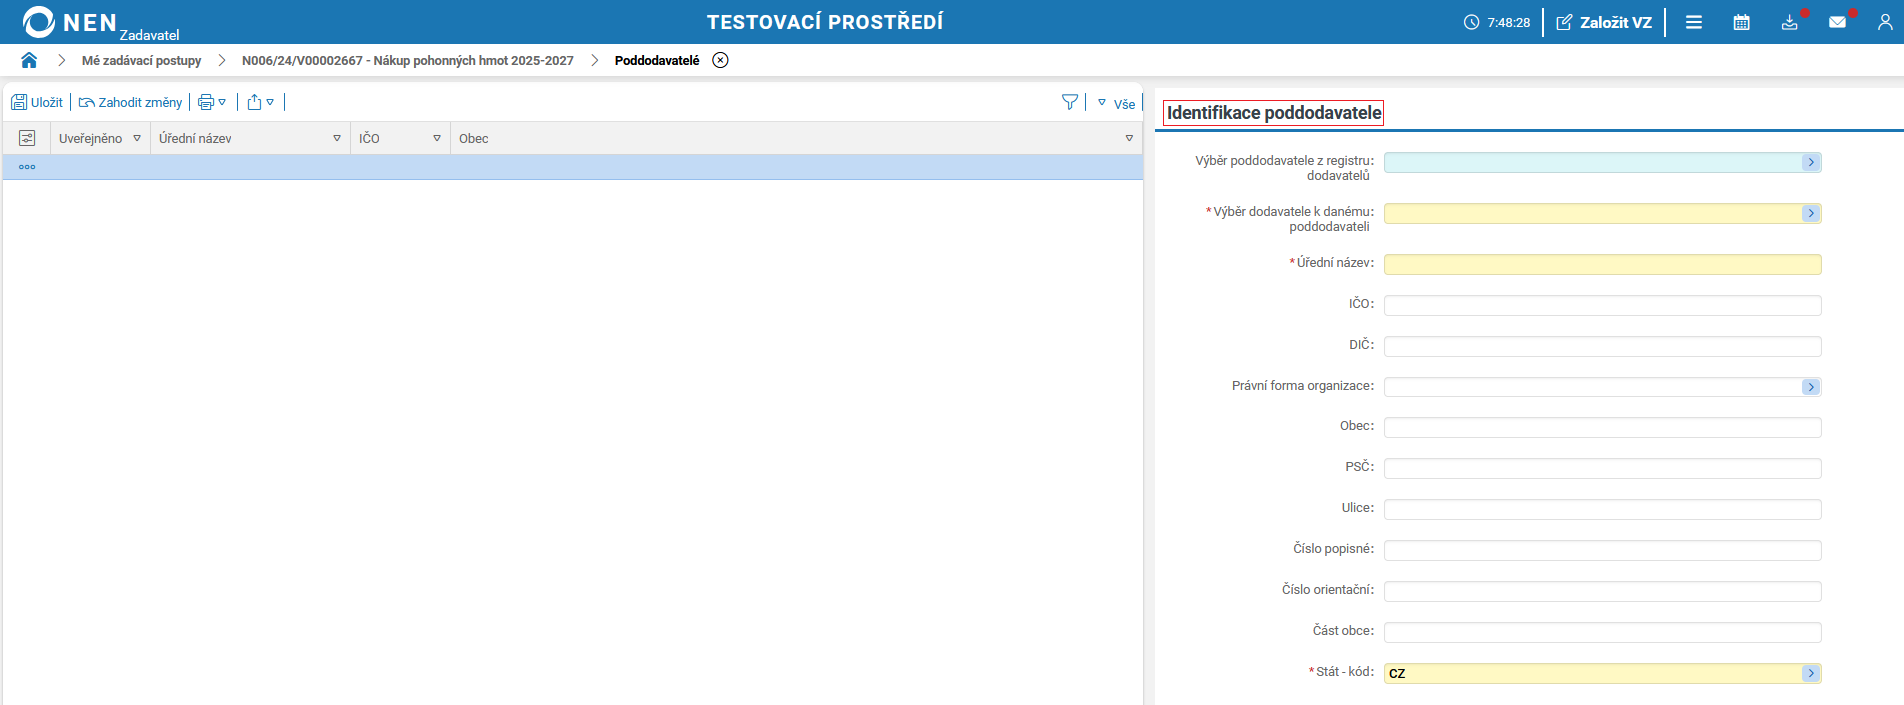Open the messages envelope icon
1904x705 pixels.
point(1837,22)
